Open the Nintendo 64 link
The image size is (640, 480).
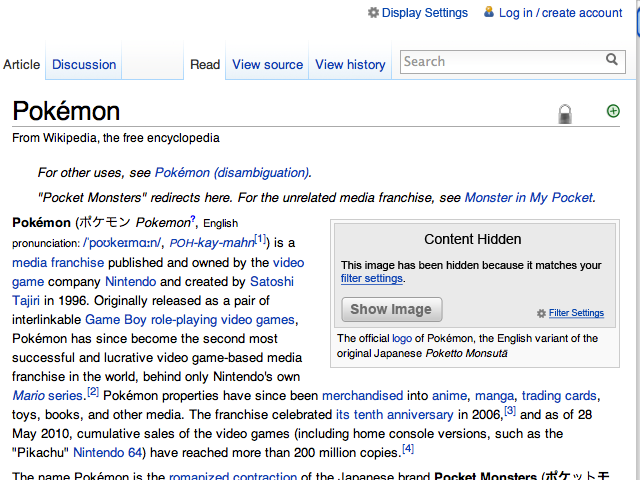pos(108,453)
